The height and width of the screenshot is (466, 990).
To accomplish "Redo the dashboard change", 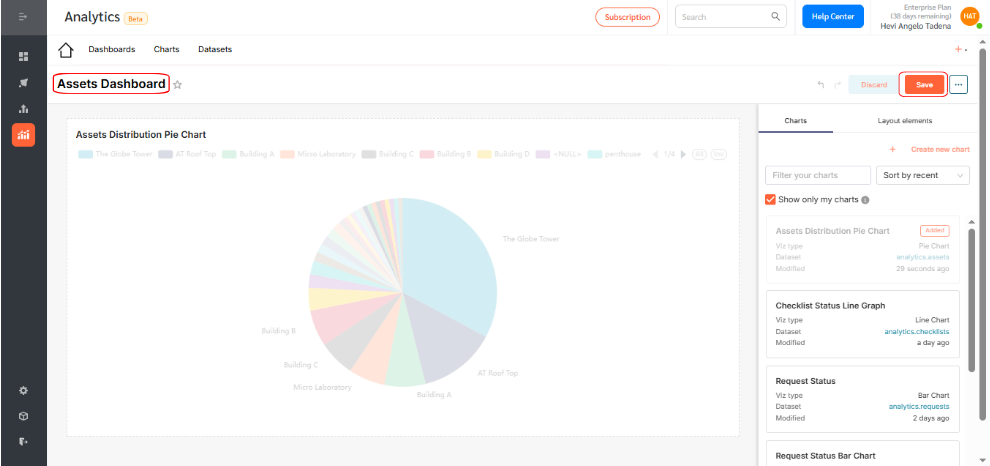I will pyautogui.click(x=838, y=85).
